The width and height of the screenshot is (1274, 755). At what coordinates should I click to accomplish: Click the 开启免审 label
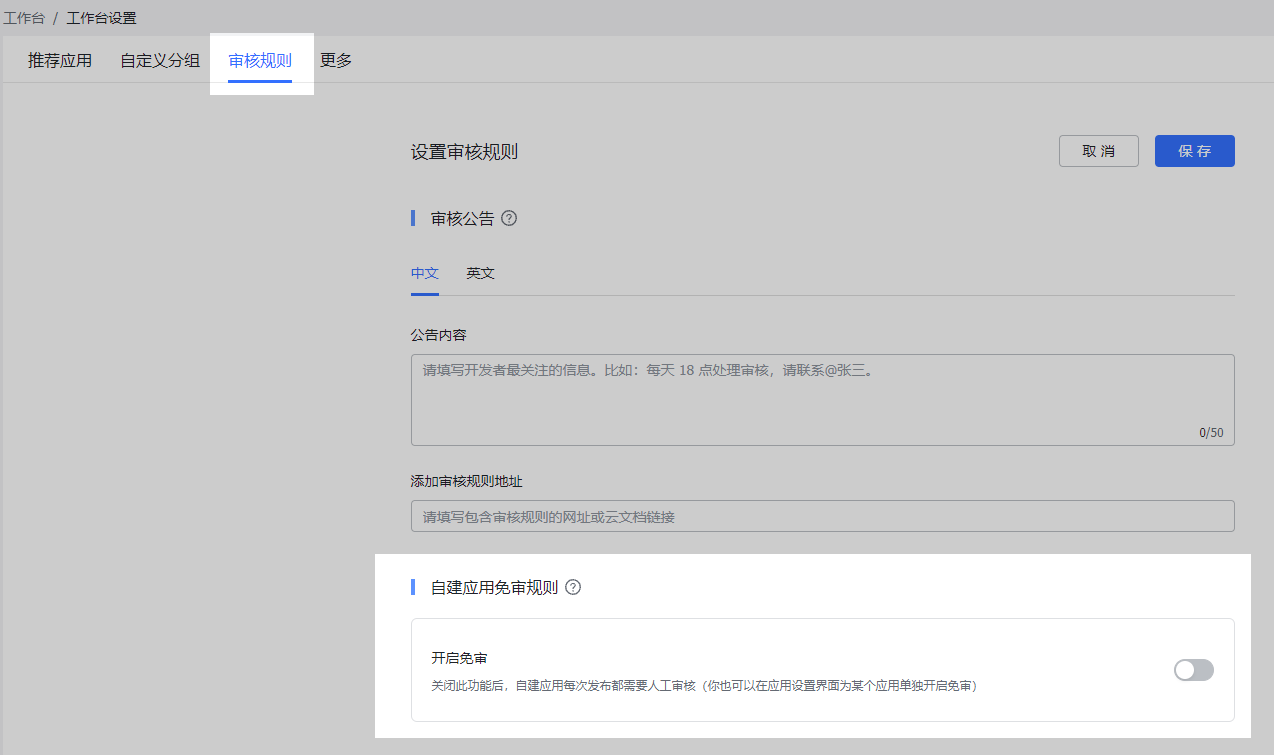[459, 658]
